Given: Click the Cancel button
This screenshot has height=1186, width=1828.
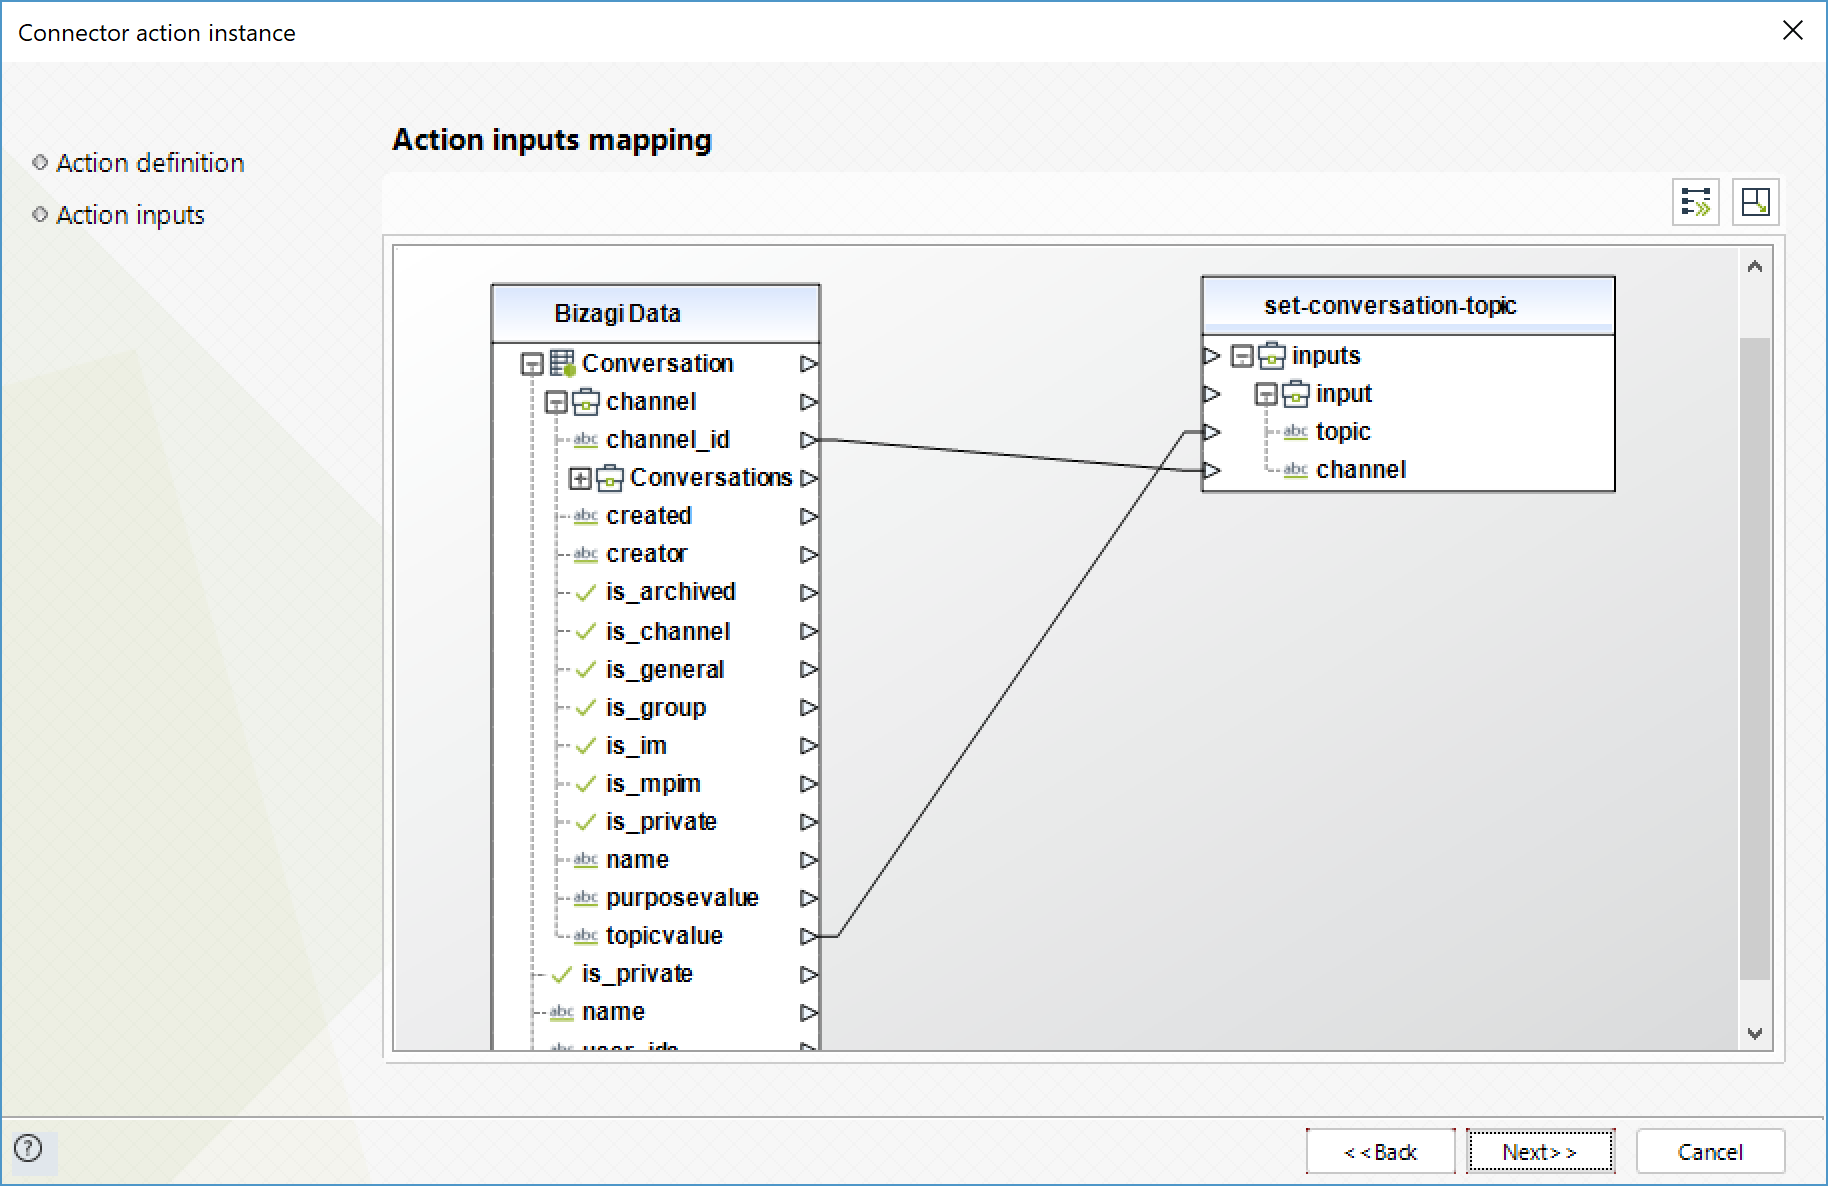Looking at the screenshot, I should click(1710, 1152).
